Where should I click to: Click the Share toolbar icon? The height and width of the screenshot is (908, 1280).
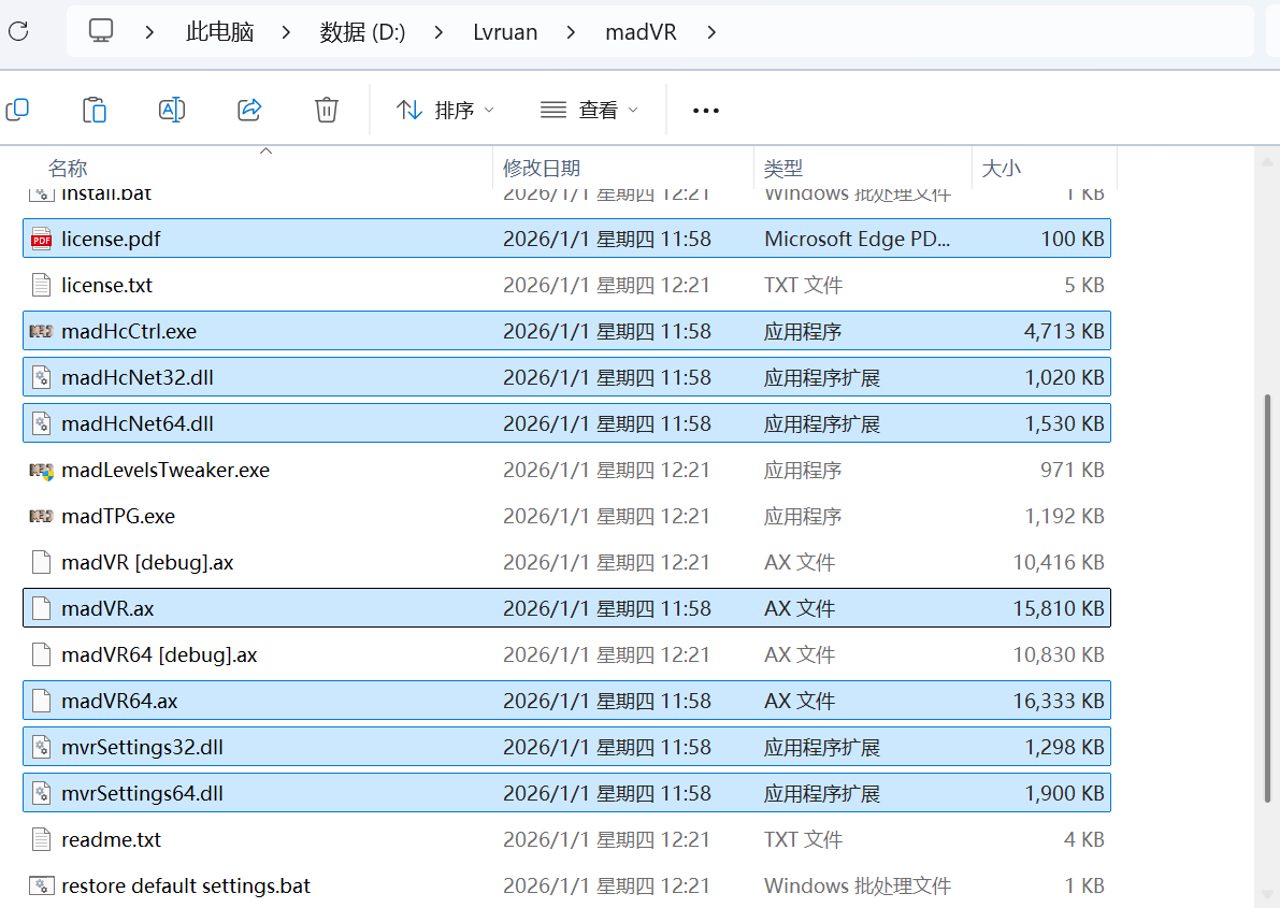pos(249,110)
